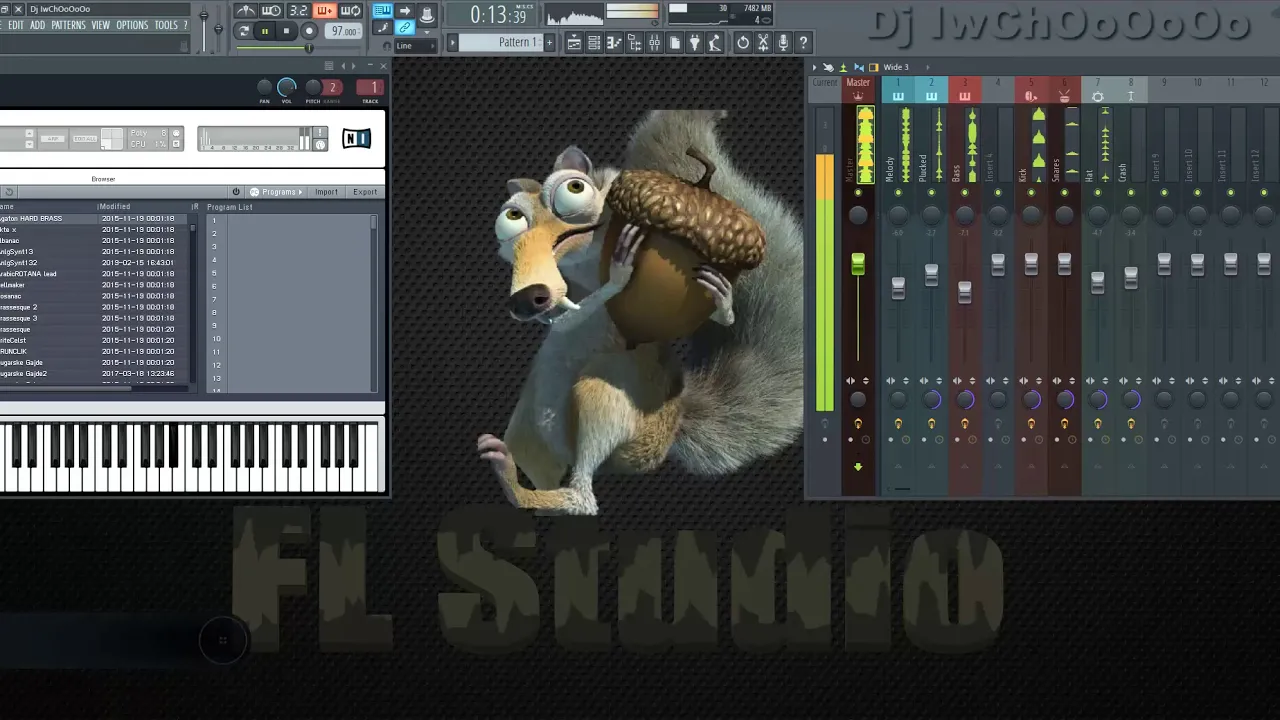
Task: Open the ADD menu
Action: pyautogui.click(x=37, y=25)
